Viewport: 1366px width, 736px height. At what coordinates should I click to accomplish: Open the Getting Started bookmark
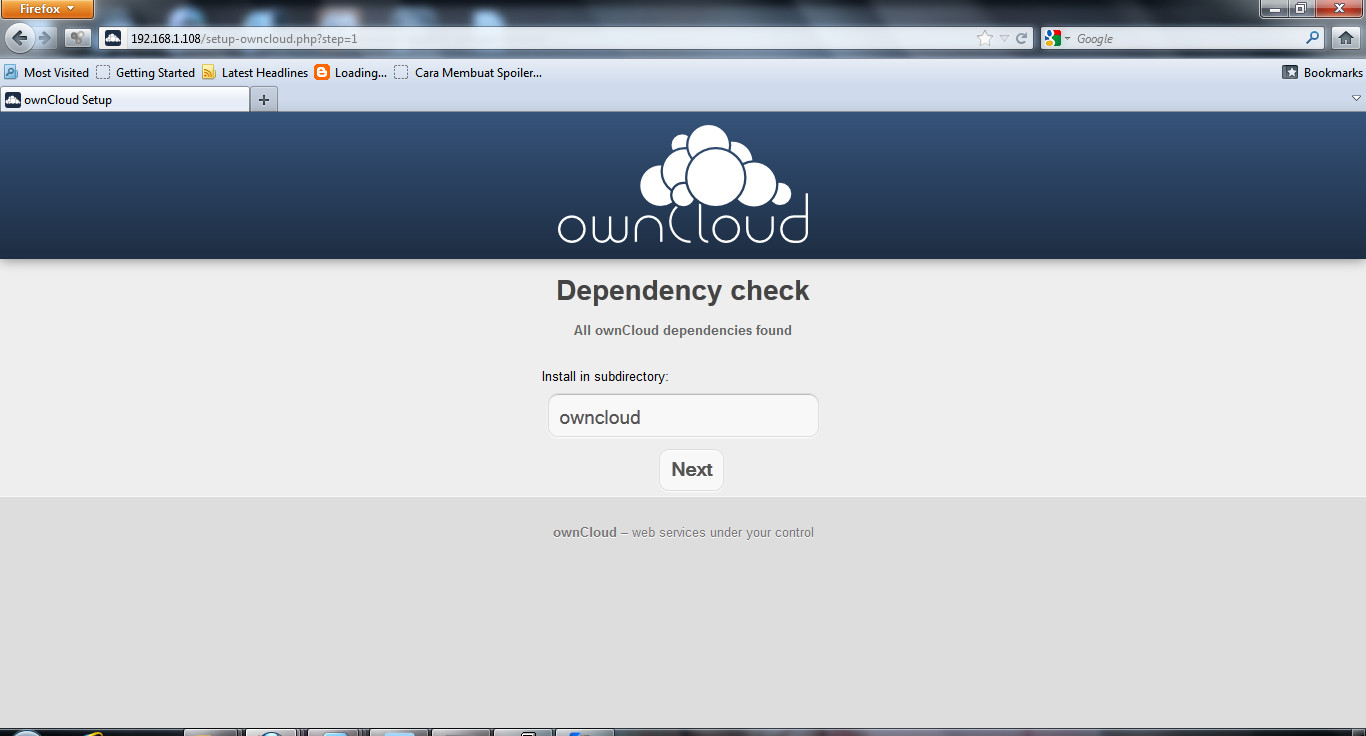click(146, 72)
